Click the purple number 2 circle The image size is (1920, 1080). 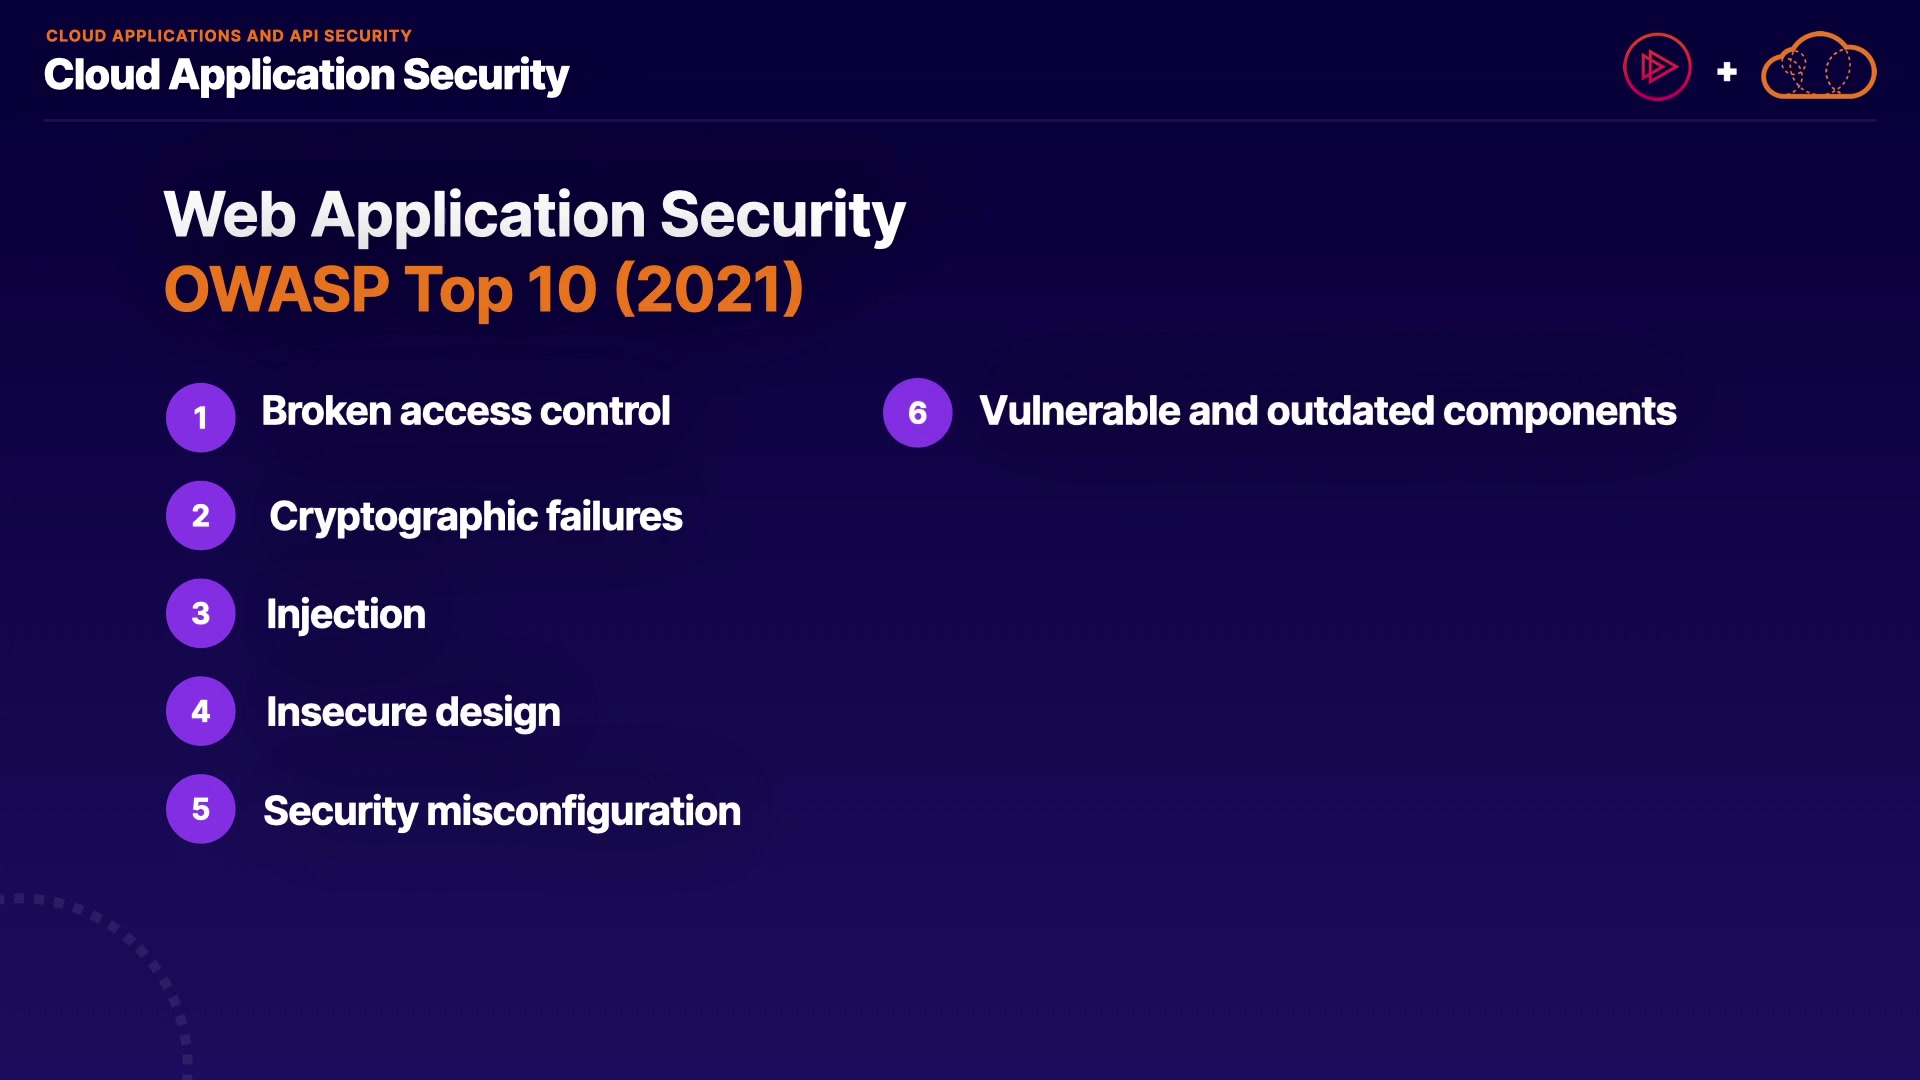[x=201, y=516]
